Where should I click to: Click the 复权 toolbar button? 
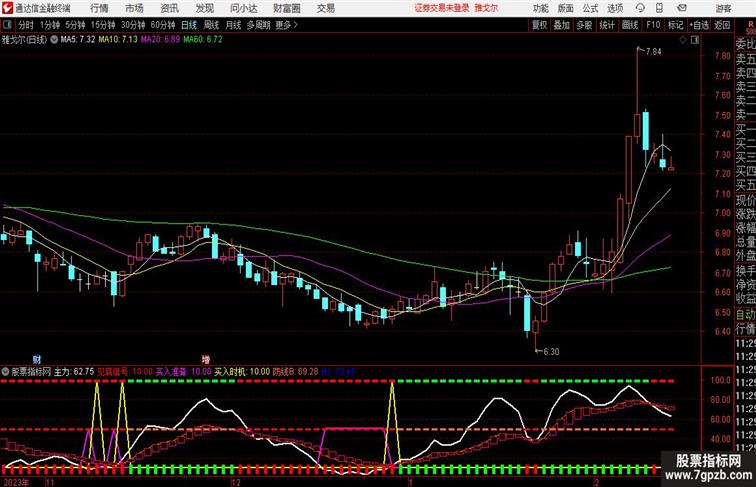(540, 25)
